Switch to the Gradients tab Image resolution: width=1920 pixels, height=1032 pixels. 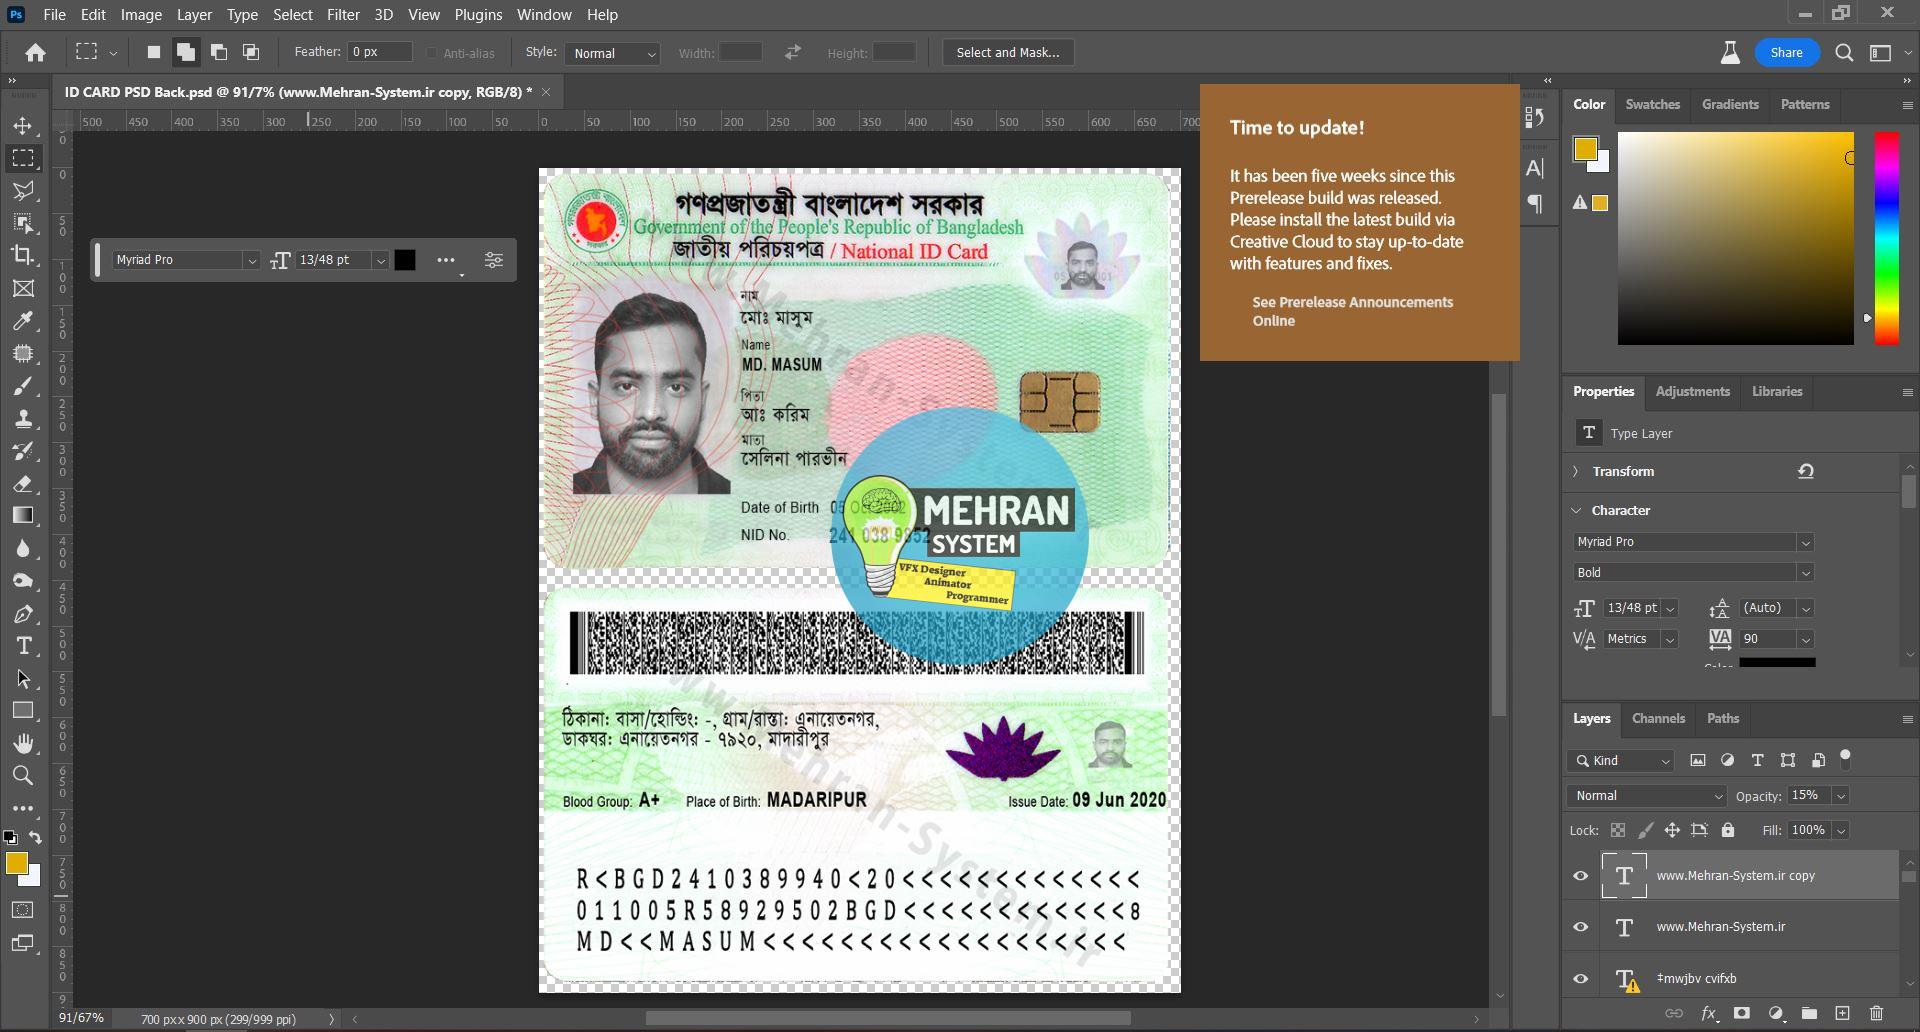tap(1730, 104)
